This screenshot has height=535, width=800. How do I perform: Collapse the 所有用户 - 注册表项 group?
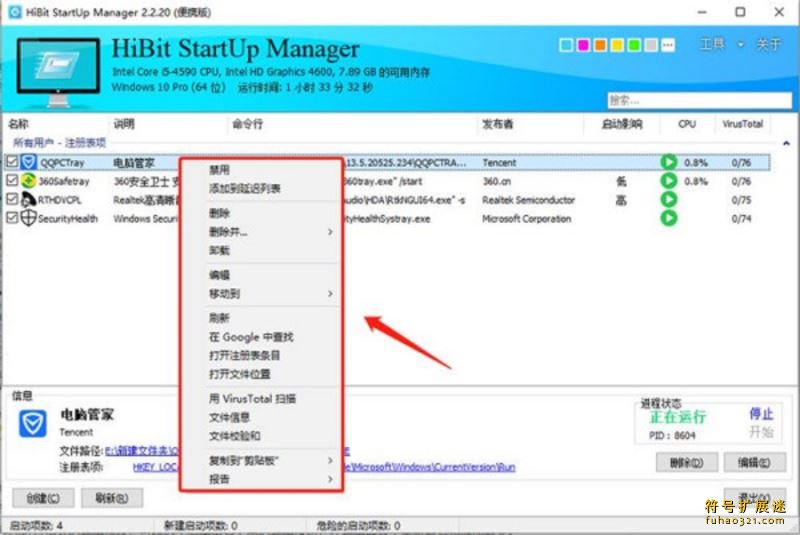tap(786, 143)
